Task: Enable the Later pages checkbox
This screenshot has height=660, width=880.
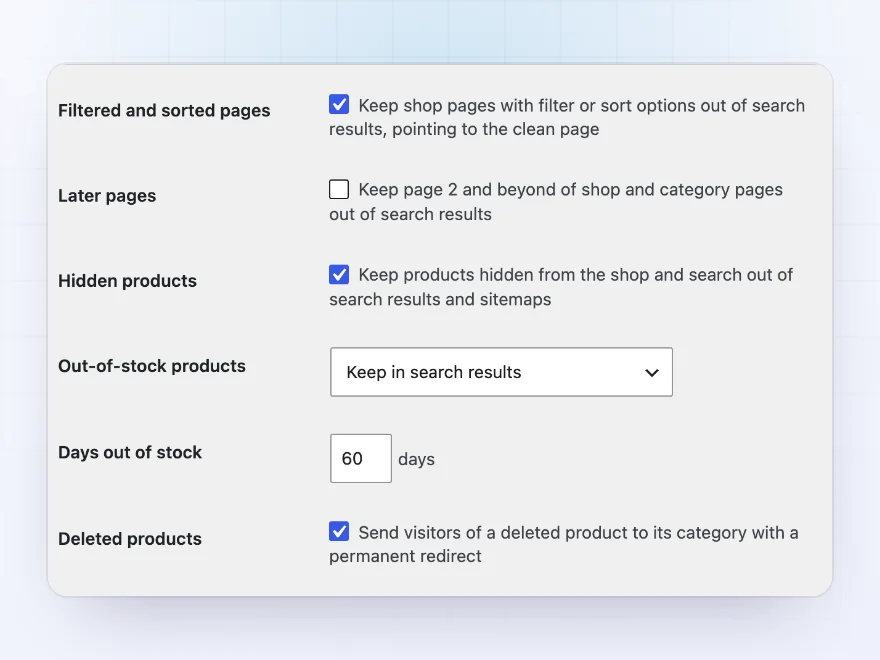Action: (x=339, y=189)
